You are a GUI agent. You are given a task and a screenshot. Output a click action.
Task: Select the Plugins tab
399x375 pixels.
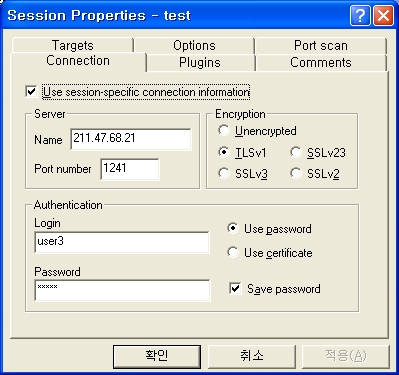(200, 63)
